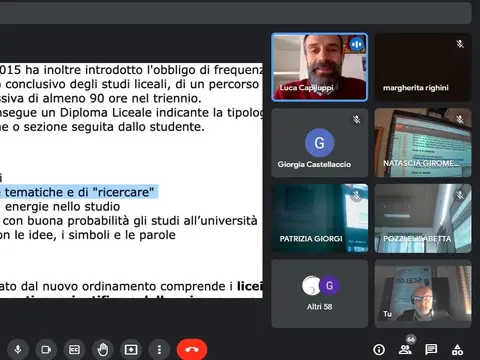
Task: Open meeting details info icon
Action: click(379, 349)
